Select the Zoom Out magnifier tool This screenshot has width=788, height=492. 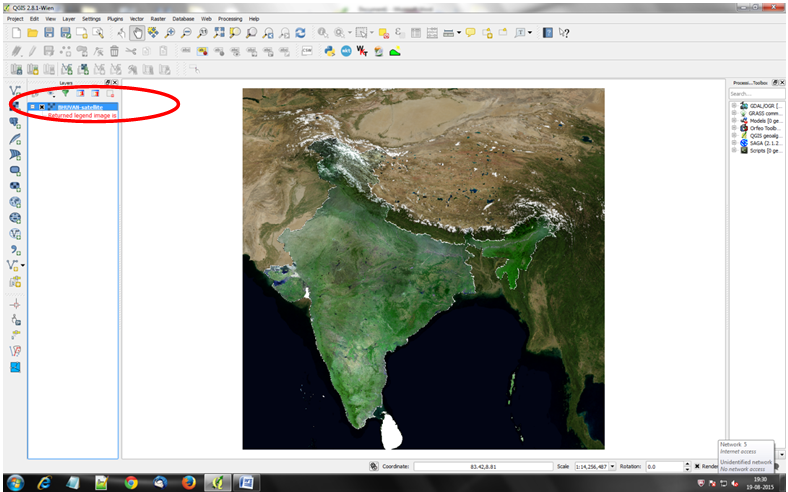point(186,33)
